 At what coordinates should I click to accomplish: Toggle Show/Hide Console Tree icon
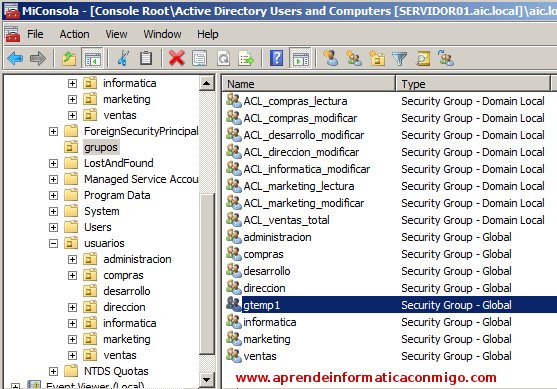point(92,58)
